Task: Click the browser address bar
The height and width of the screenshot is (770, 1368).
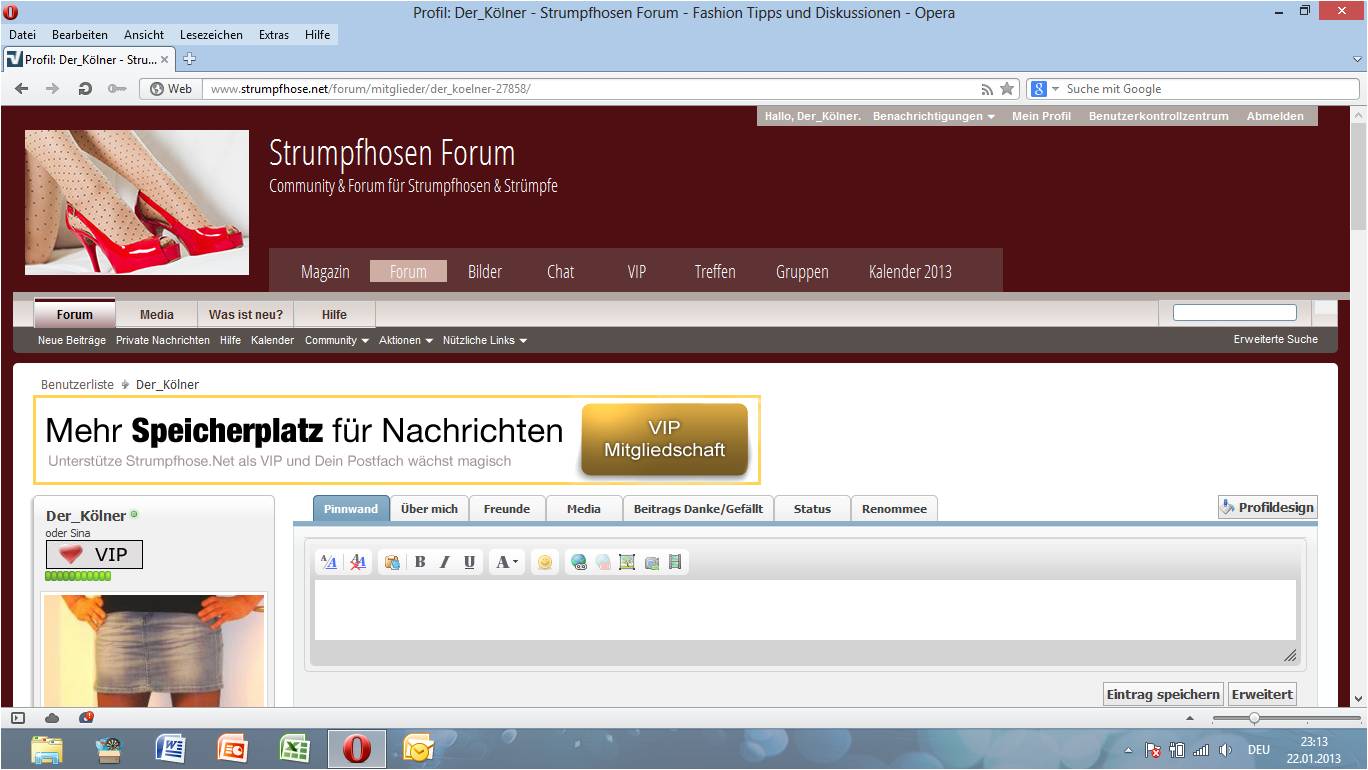Action: point(590,89)
